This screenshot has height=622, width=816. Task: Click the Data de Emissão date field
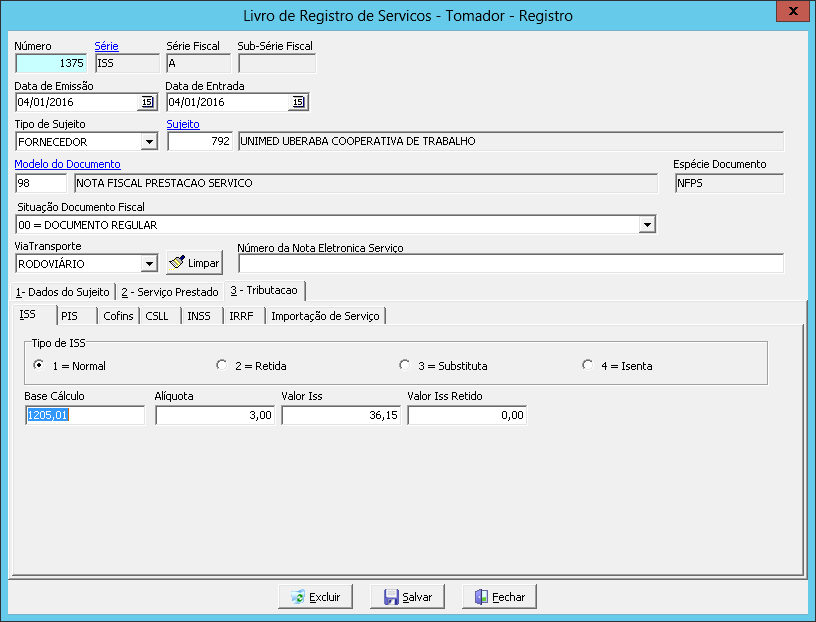pyautogui.click(x=76, y=102)
